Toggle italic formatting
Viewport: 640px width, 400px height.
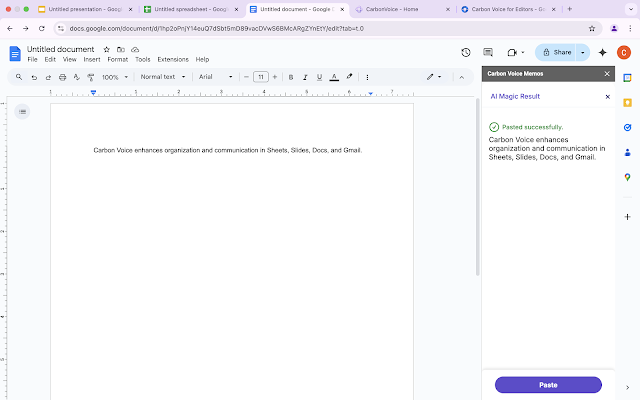point(305,77)
